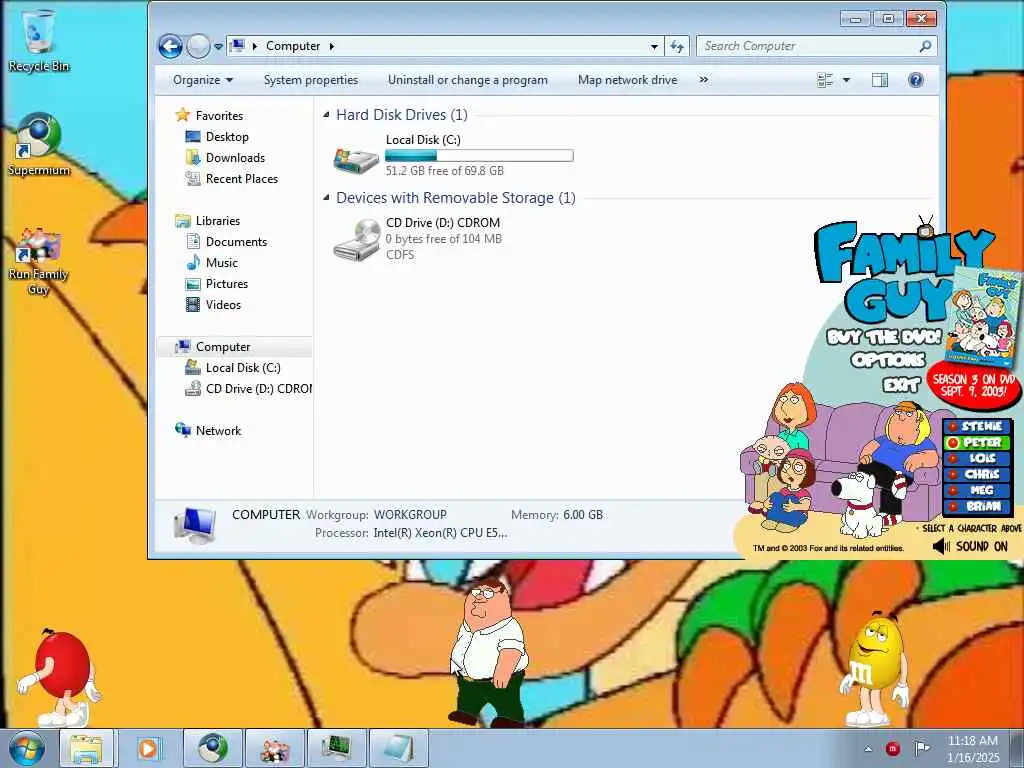Expand address bar previous locations dropdown
1024x768 pixels.
click(654, 46)
